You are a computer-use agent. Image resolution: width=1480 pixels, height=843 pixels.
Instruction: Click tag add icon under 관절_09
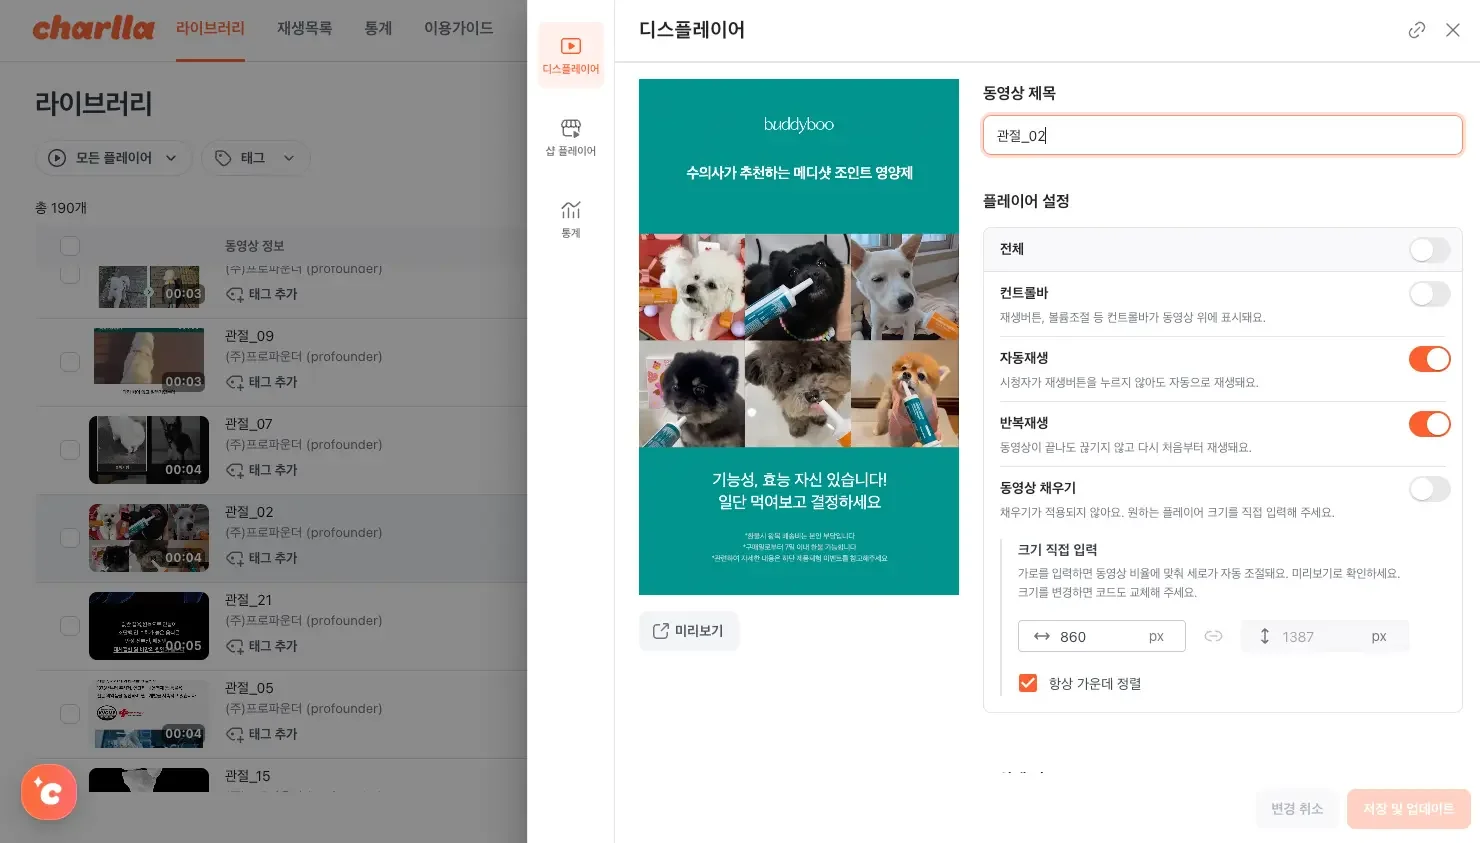(235, 382)
